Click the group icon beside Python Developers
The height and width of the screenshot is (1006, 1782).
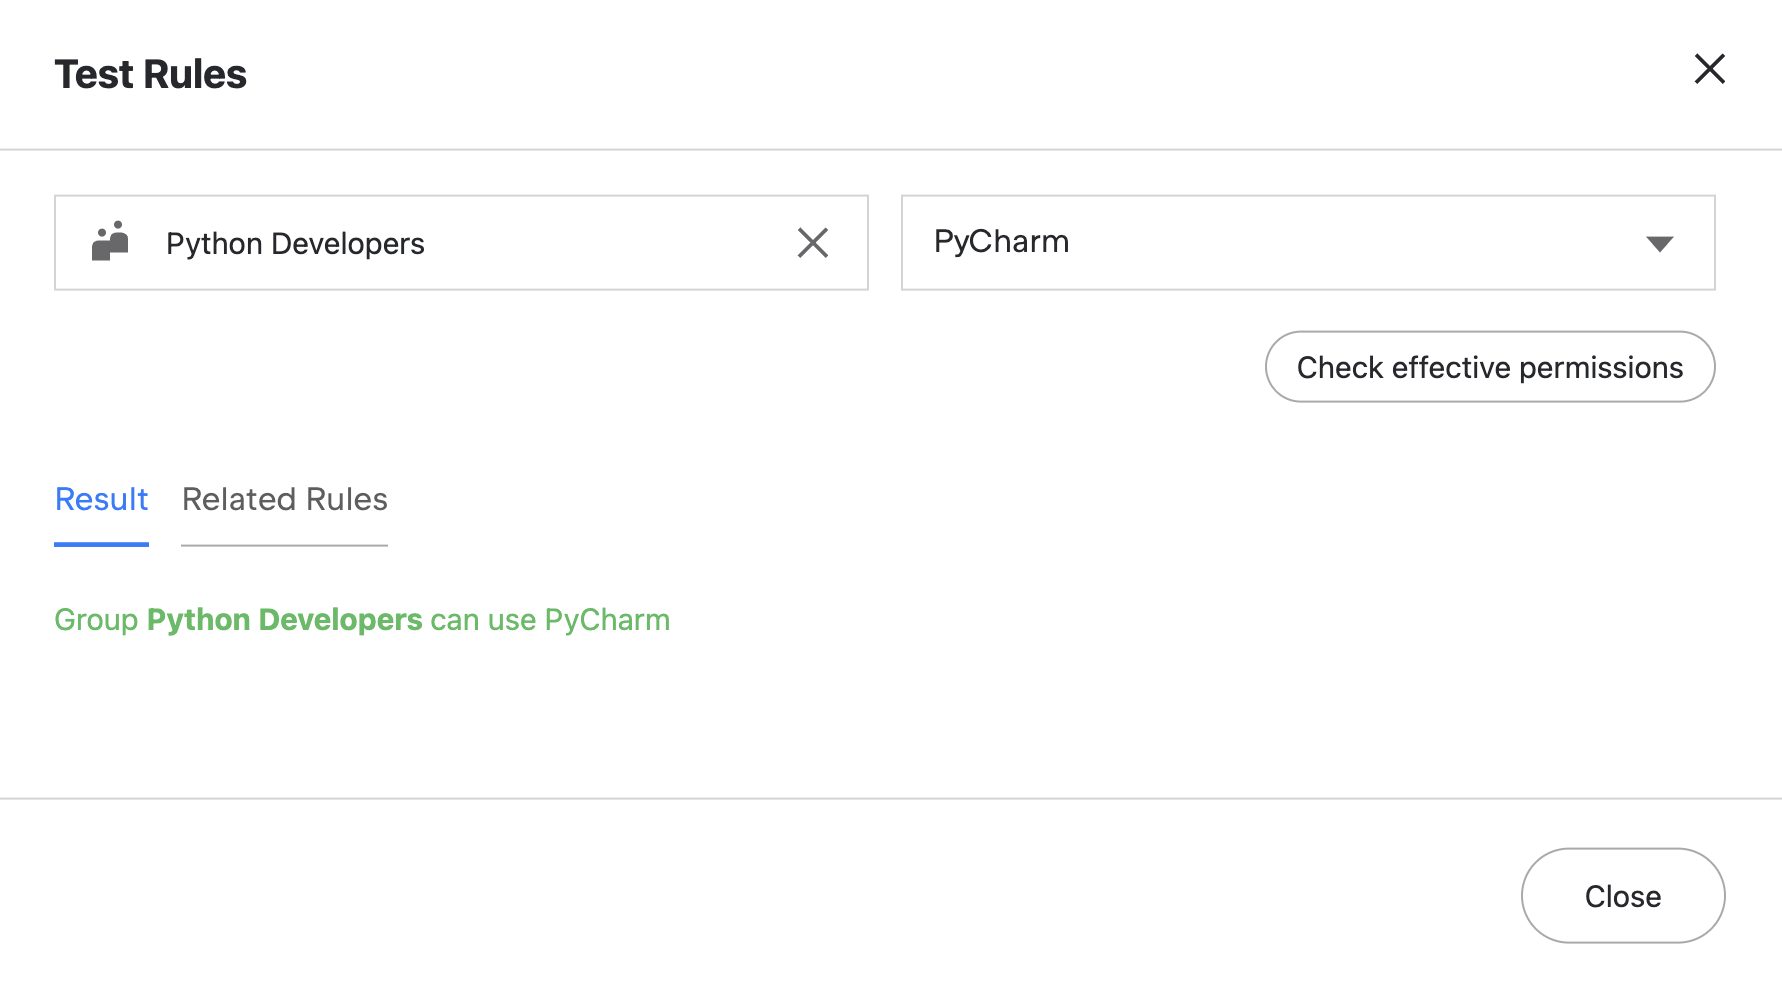pyautogui.click(x=110, y=242)
